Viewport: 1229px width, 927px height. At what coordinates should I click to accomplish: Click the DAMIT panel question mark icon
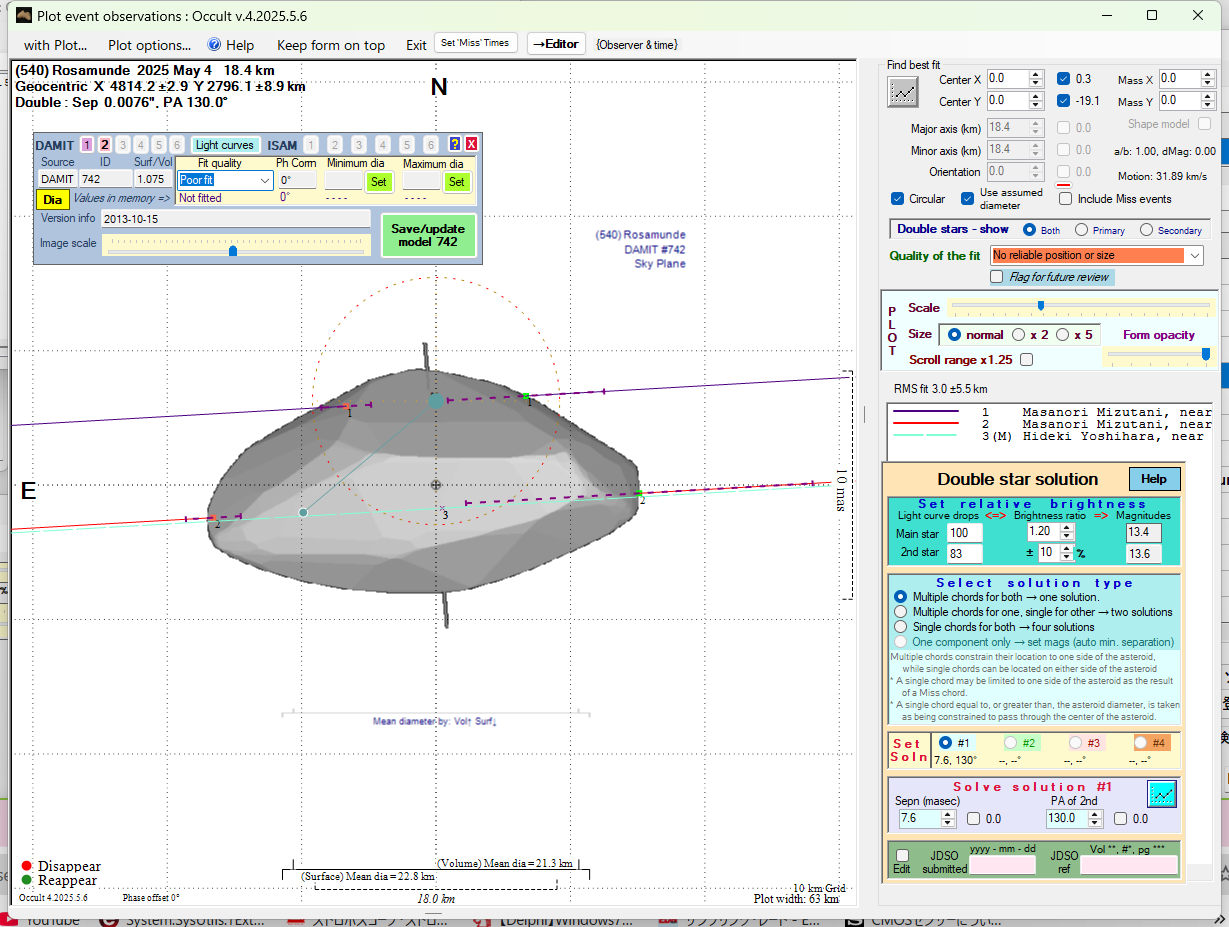(x=455, y=145)
